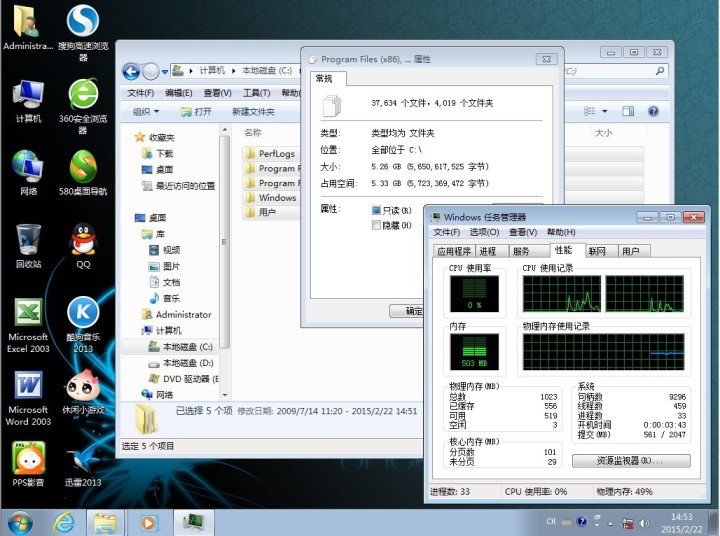The height and width of the screenshot is (536, 720).
Task: Click the Explorer back navigation arrow
Action: 131,71
